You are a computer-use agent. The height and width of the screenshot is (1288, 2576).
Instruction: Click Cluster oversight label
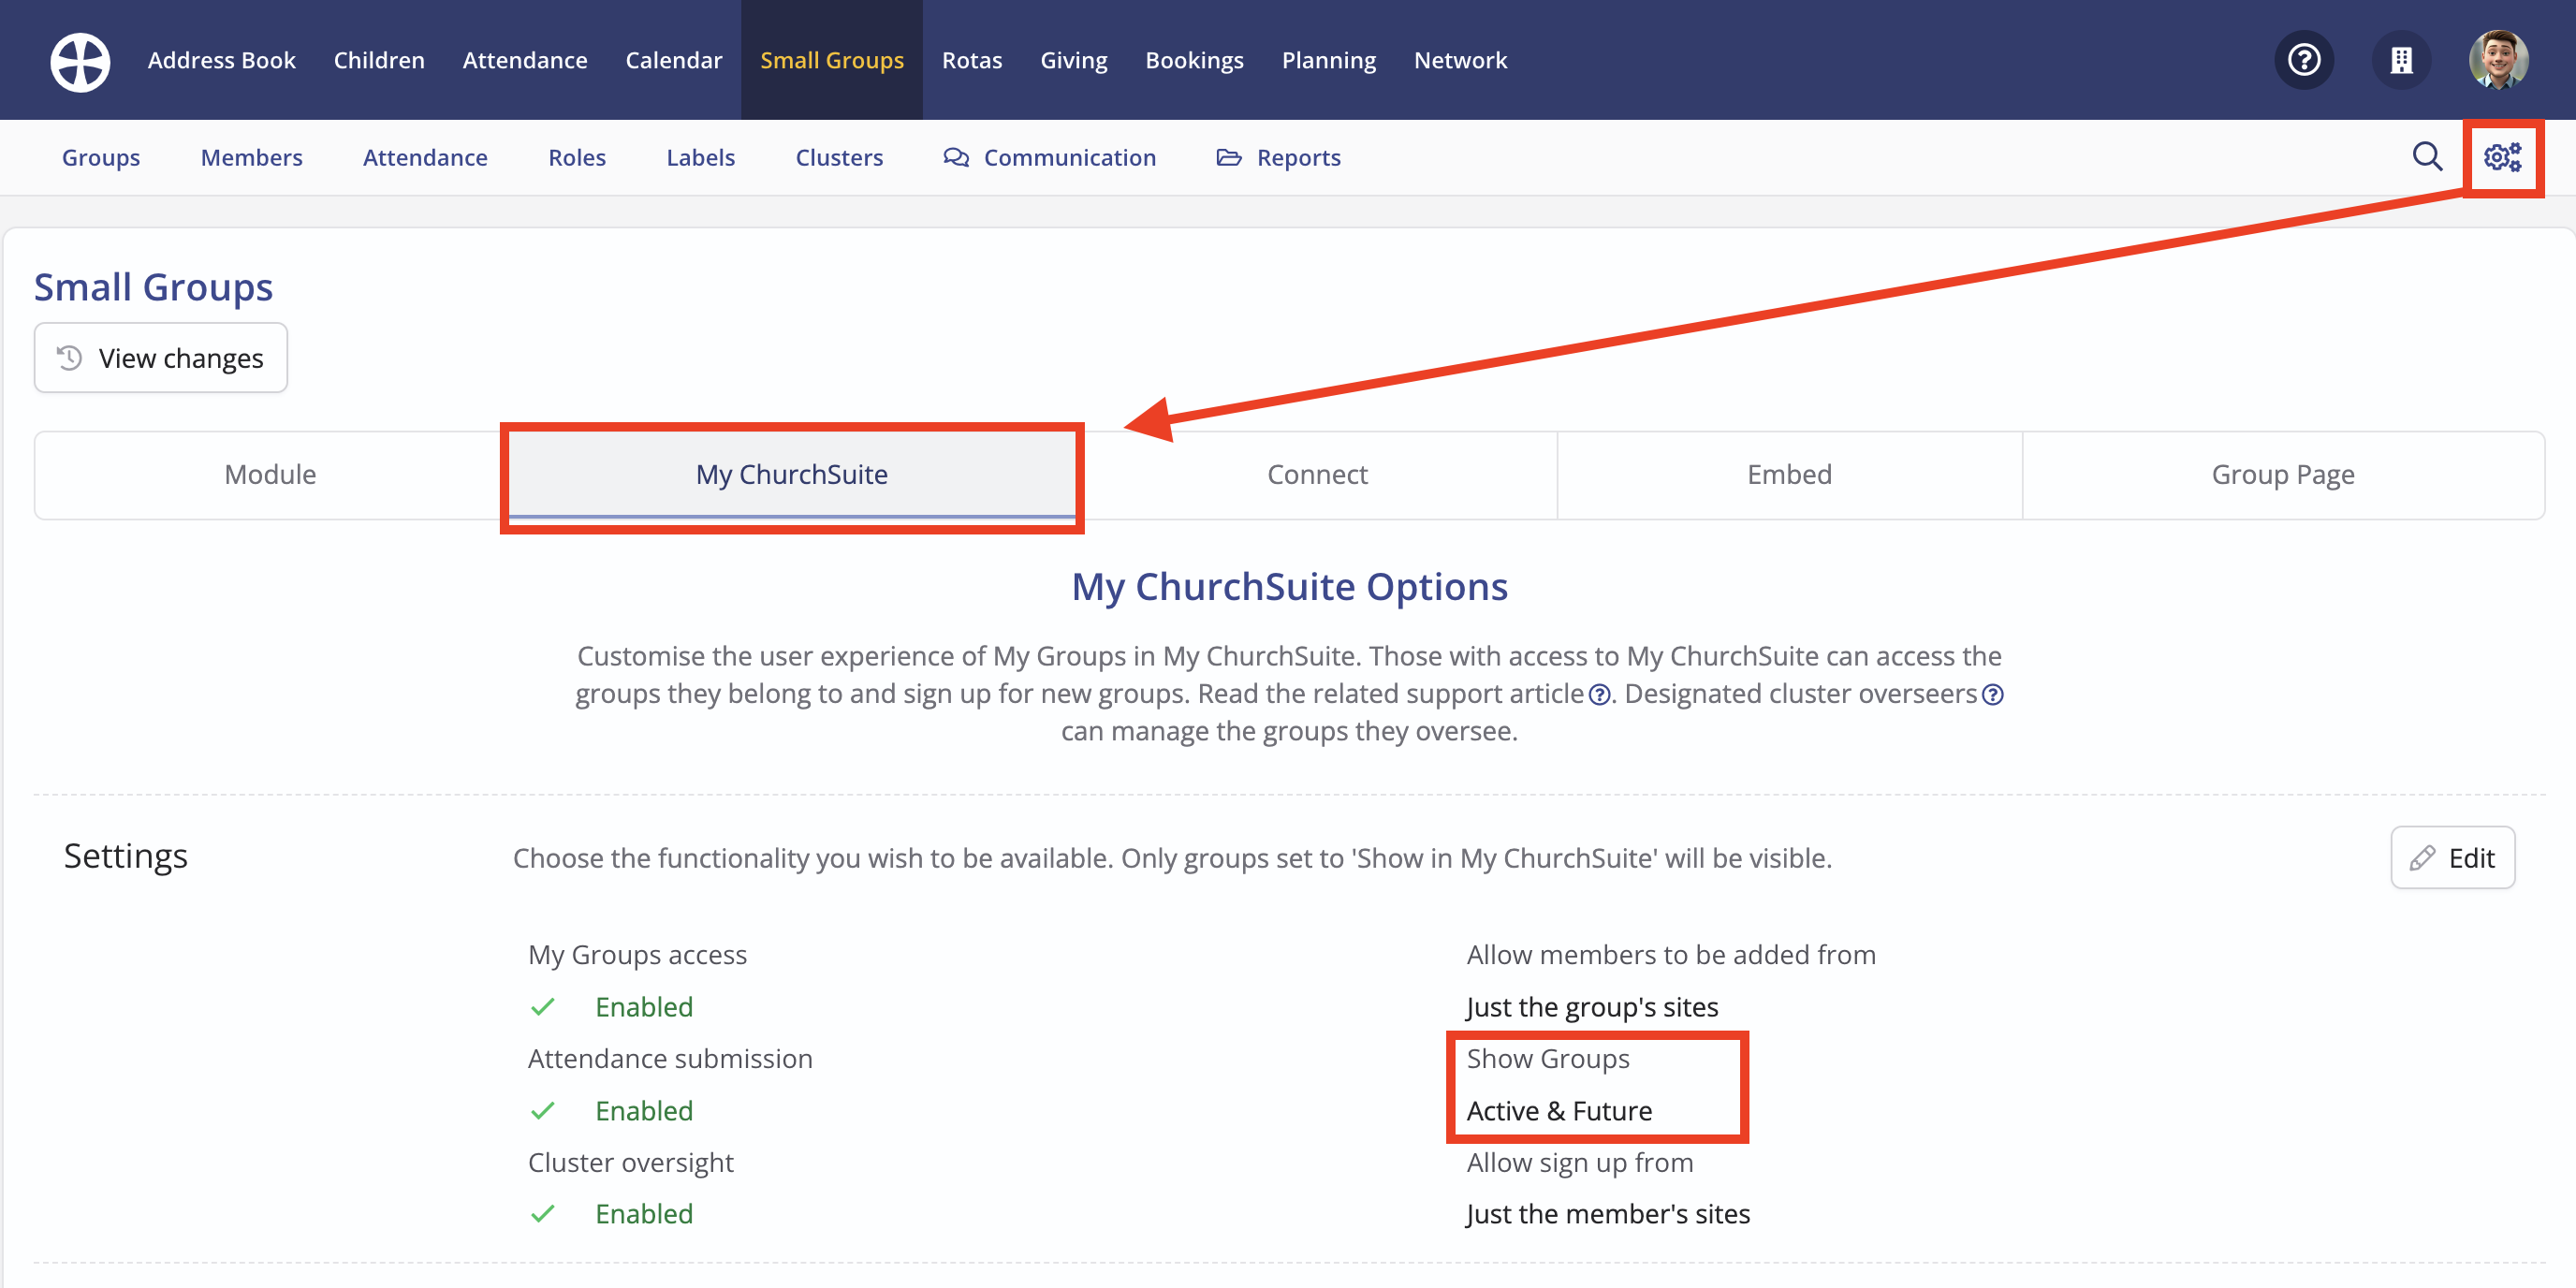click(x=630, y=1163)
